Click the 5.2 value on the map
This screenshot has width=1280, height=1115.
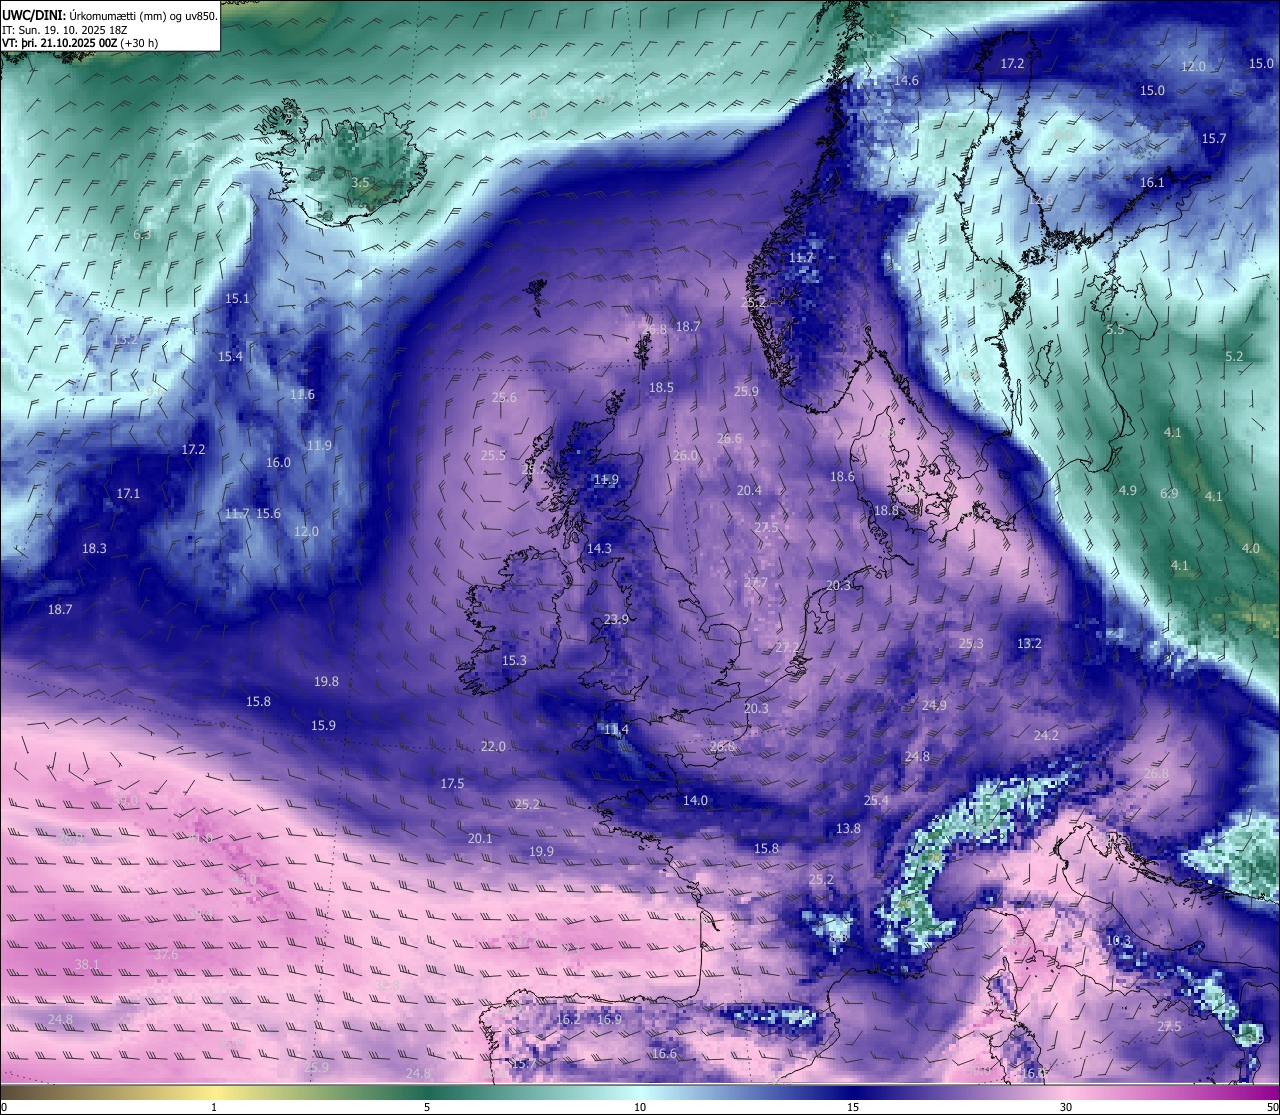click(x=1234, y=356)
